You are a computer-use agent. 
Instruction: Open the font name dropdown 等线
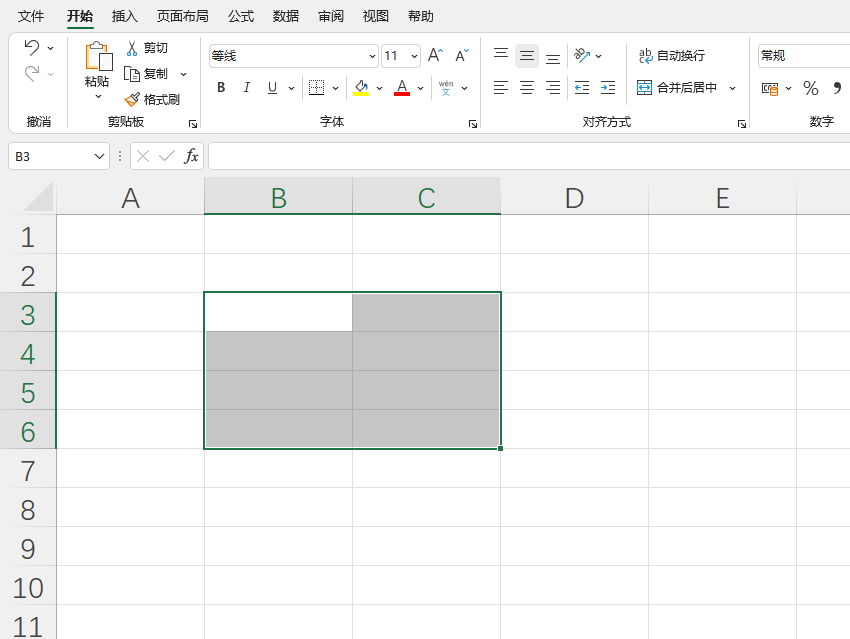tap(372, 56)
